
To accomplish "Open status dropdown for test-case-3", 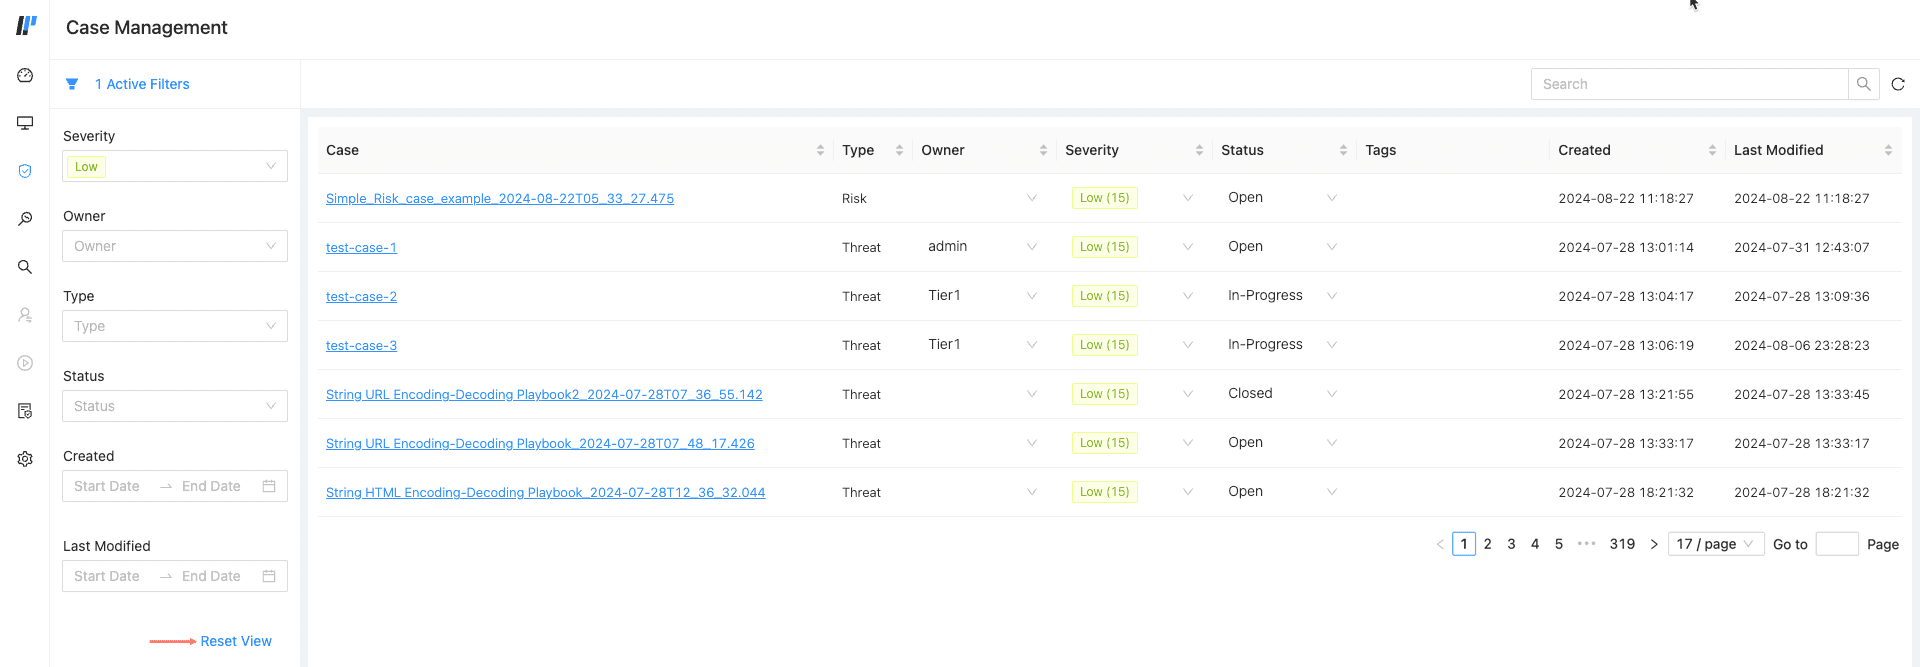I will point(1331,345).
